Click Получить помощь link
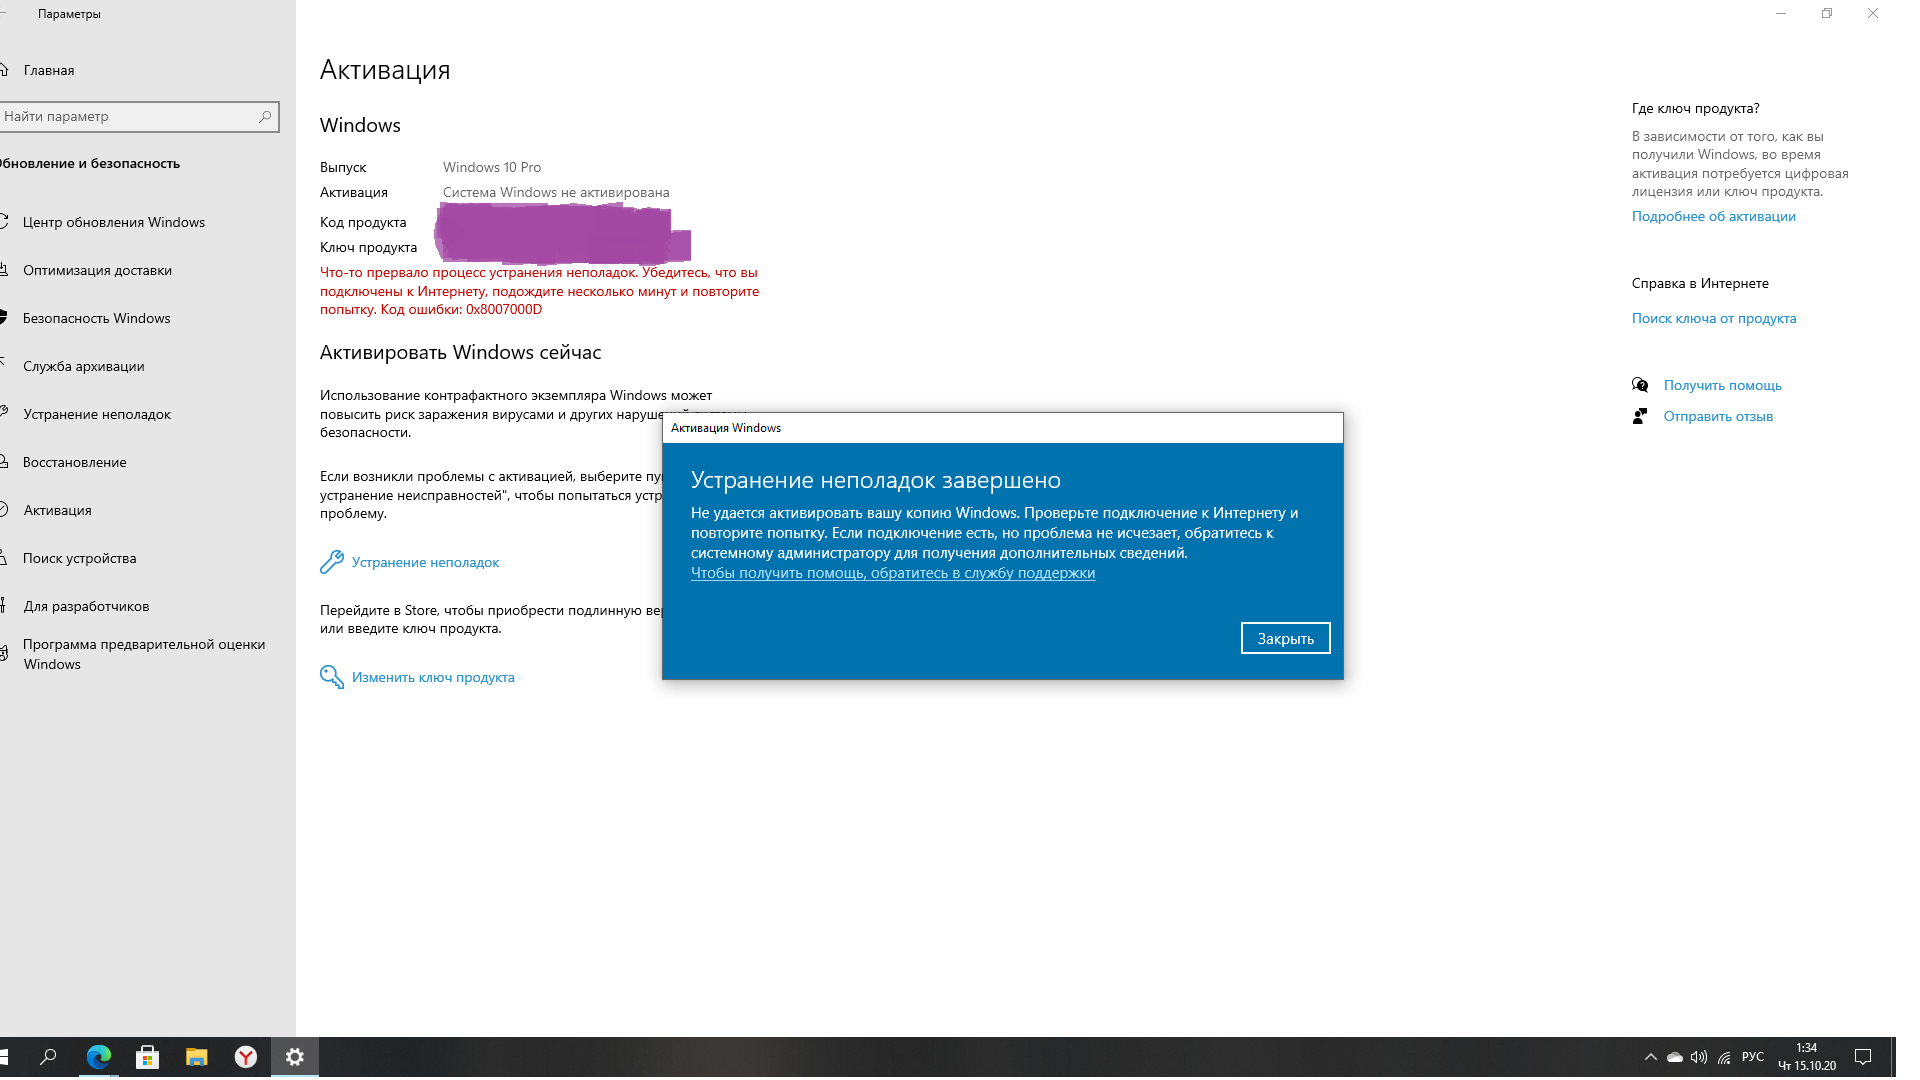Viewport: 1920px width, 1080px height. click(x=1722, y=385)
